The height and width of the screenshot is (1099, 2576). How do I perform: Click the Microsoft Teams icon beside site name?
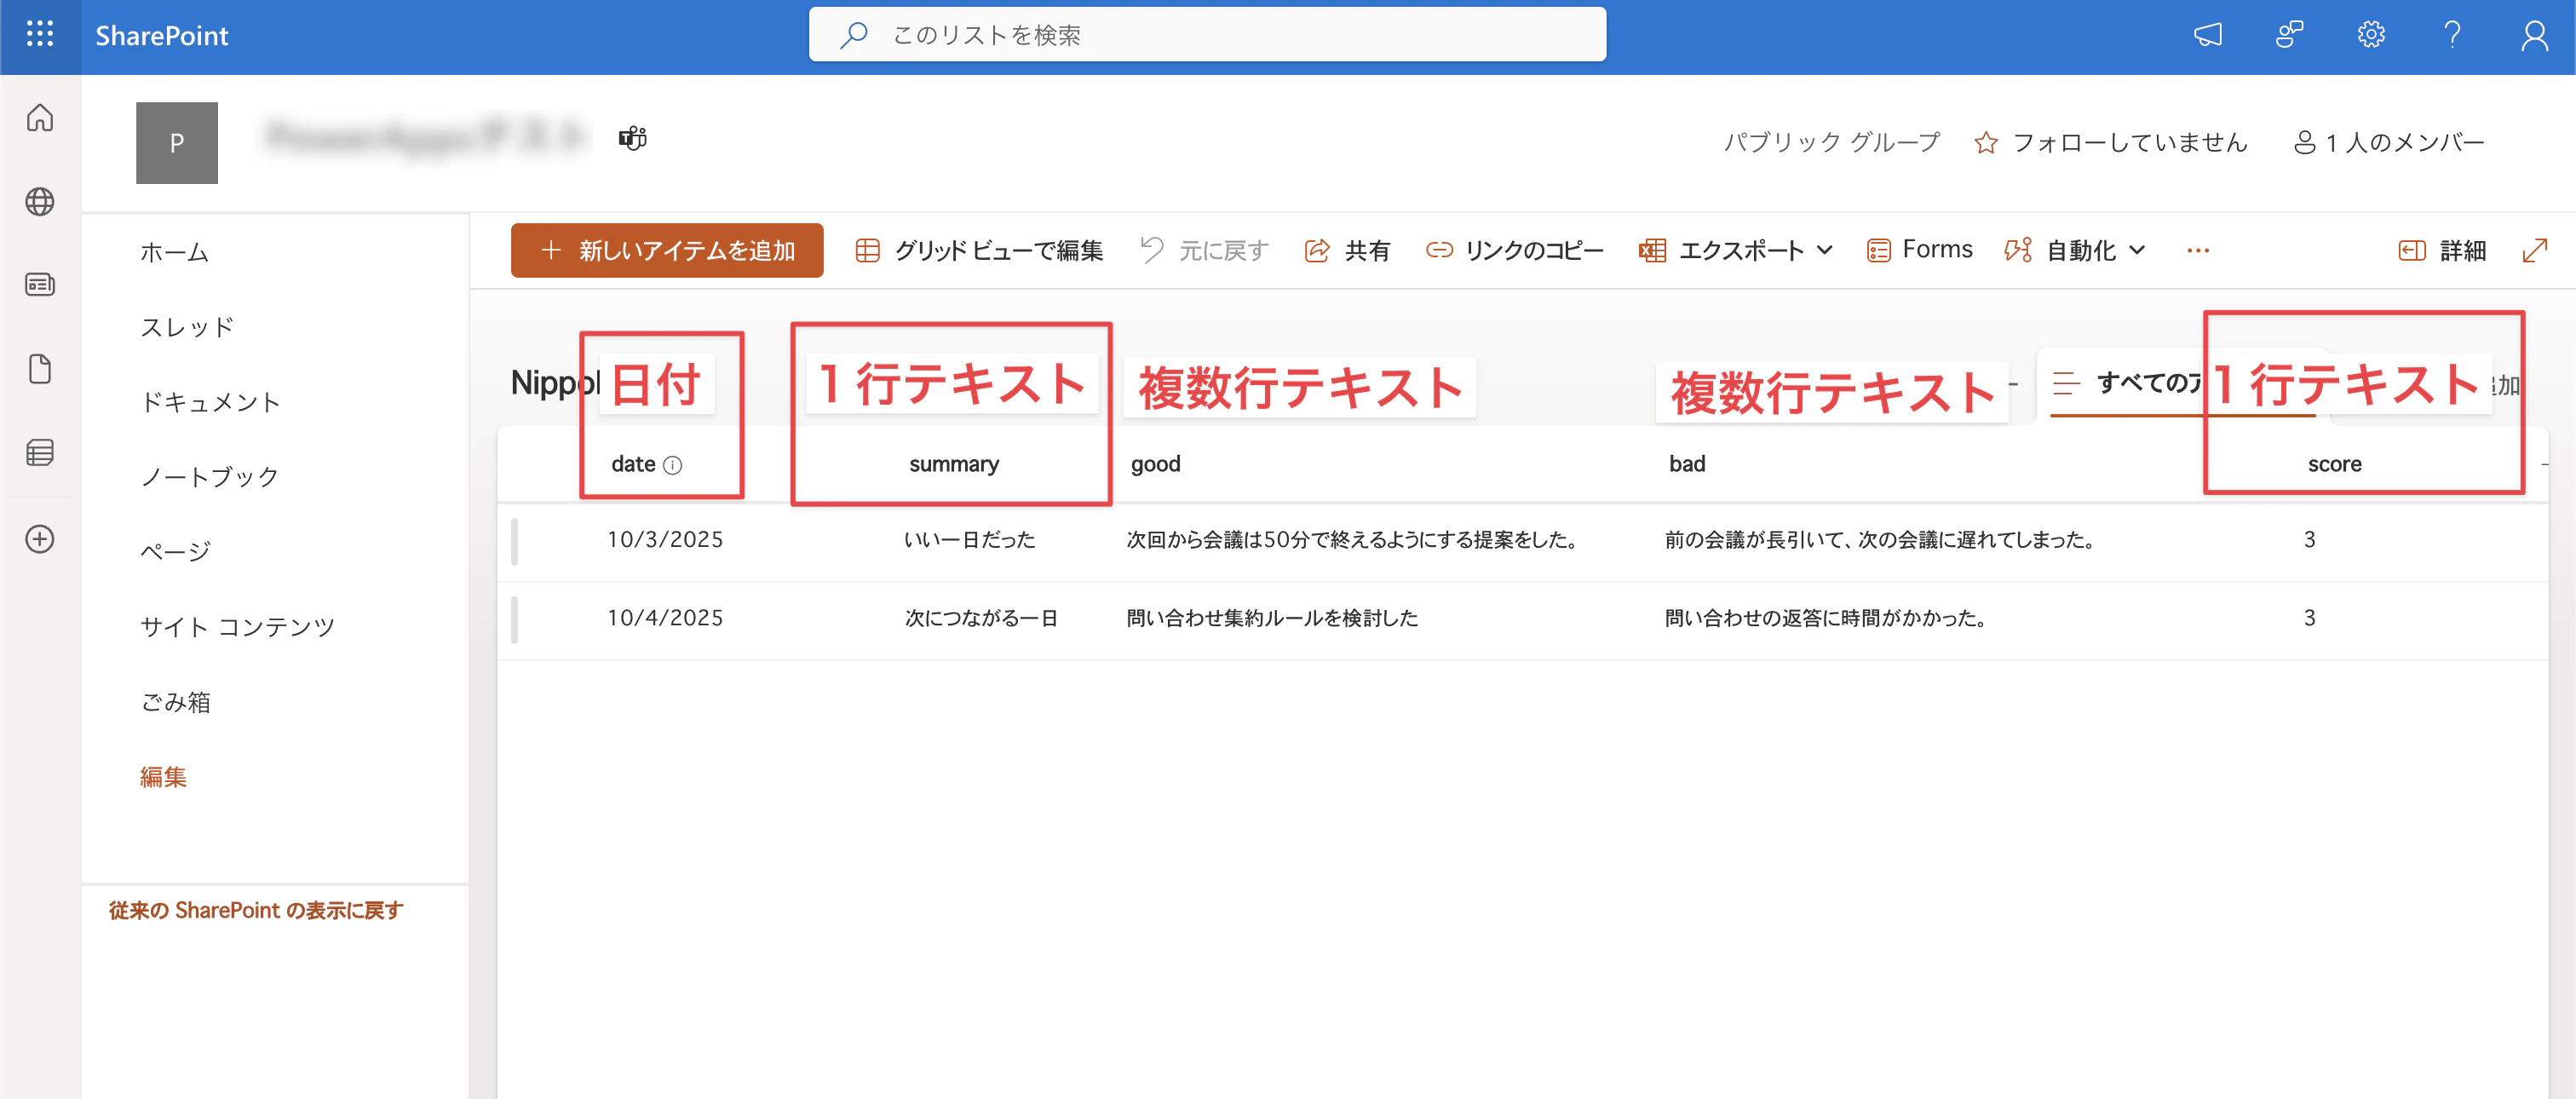[632, 138]
